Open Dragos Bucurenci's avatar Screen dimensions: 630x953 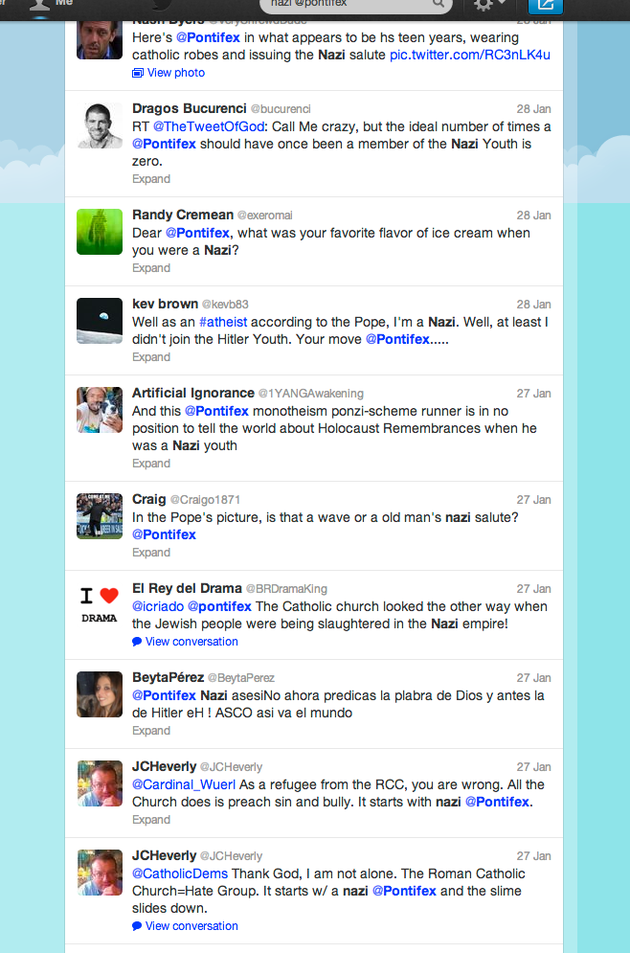point(100,126)
